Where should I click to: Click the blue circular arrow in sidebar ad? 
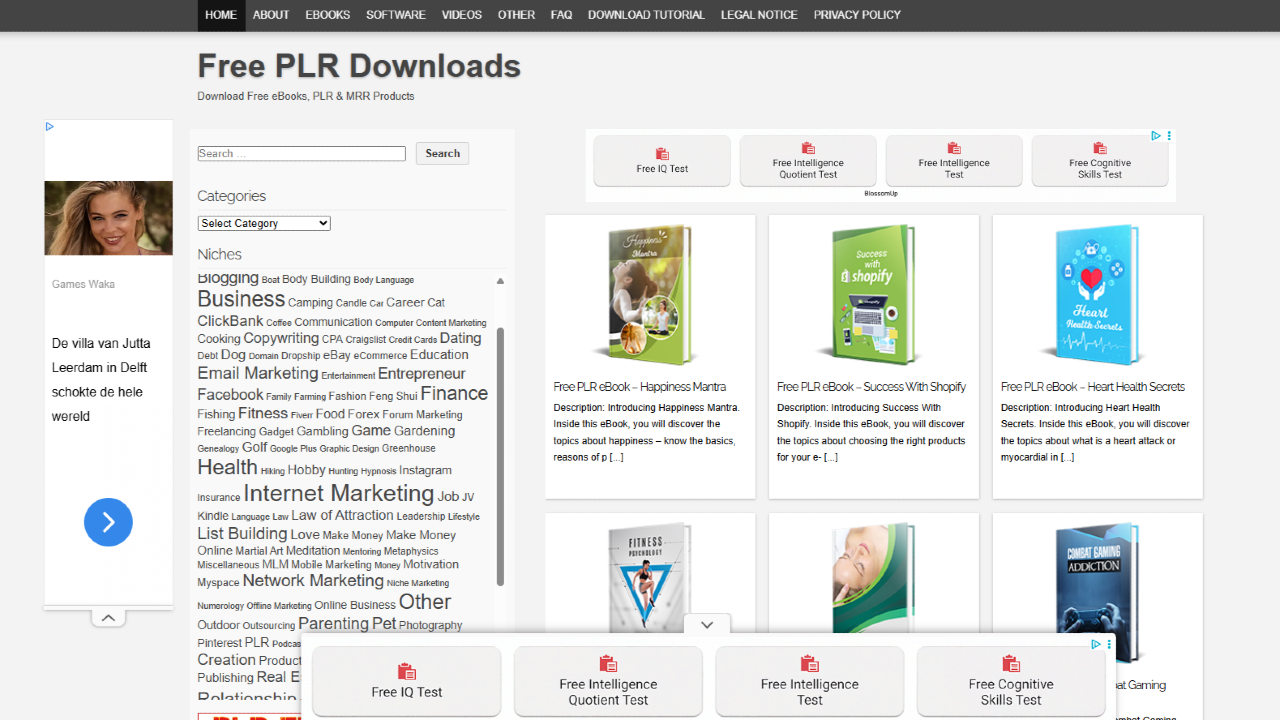pyautogui.click(x=108, y=522)
